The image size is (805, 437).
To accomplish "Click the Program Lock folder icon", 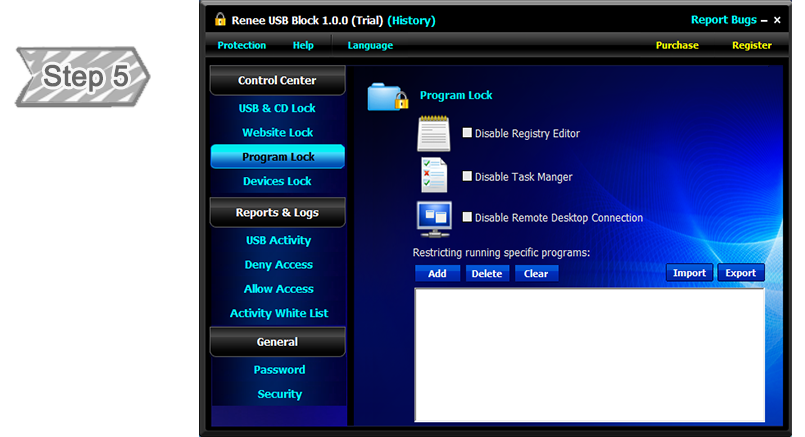I will point(387,96).
